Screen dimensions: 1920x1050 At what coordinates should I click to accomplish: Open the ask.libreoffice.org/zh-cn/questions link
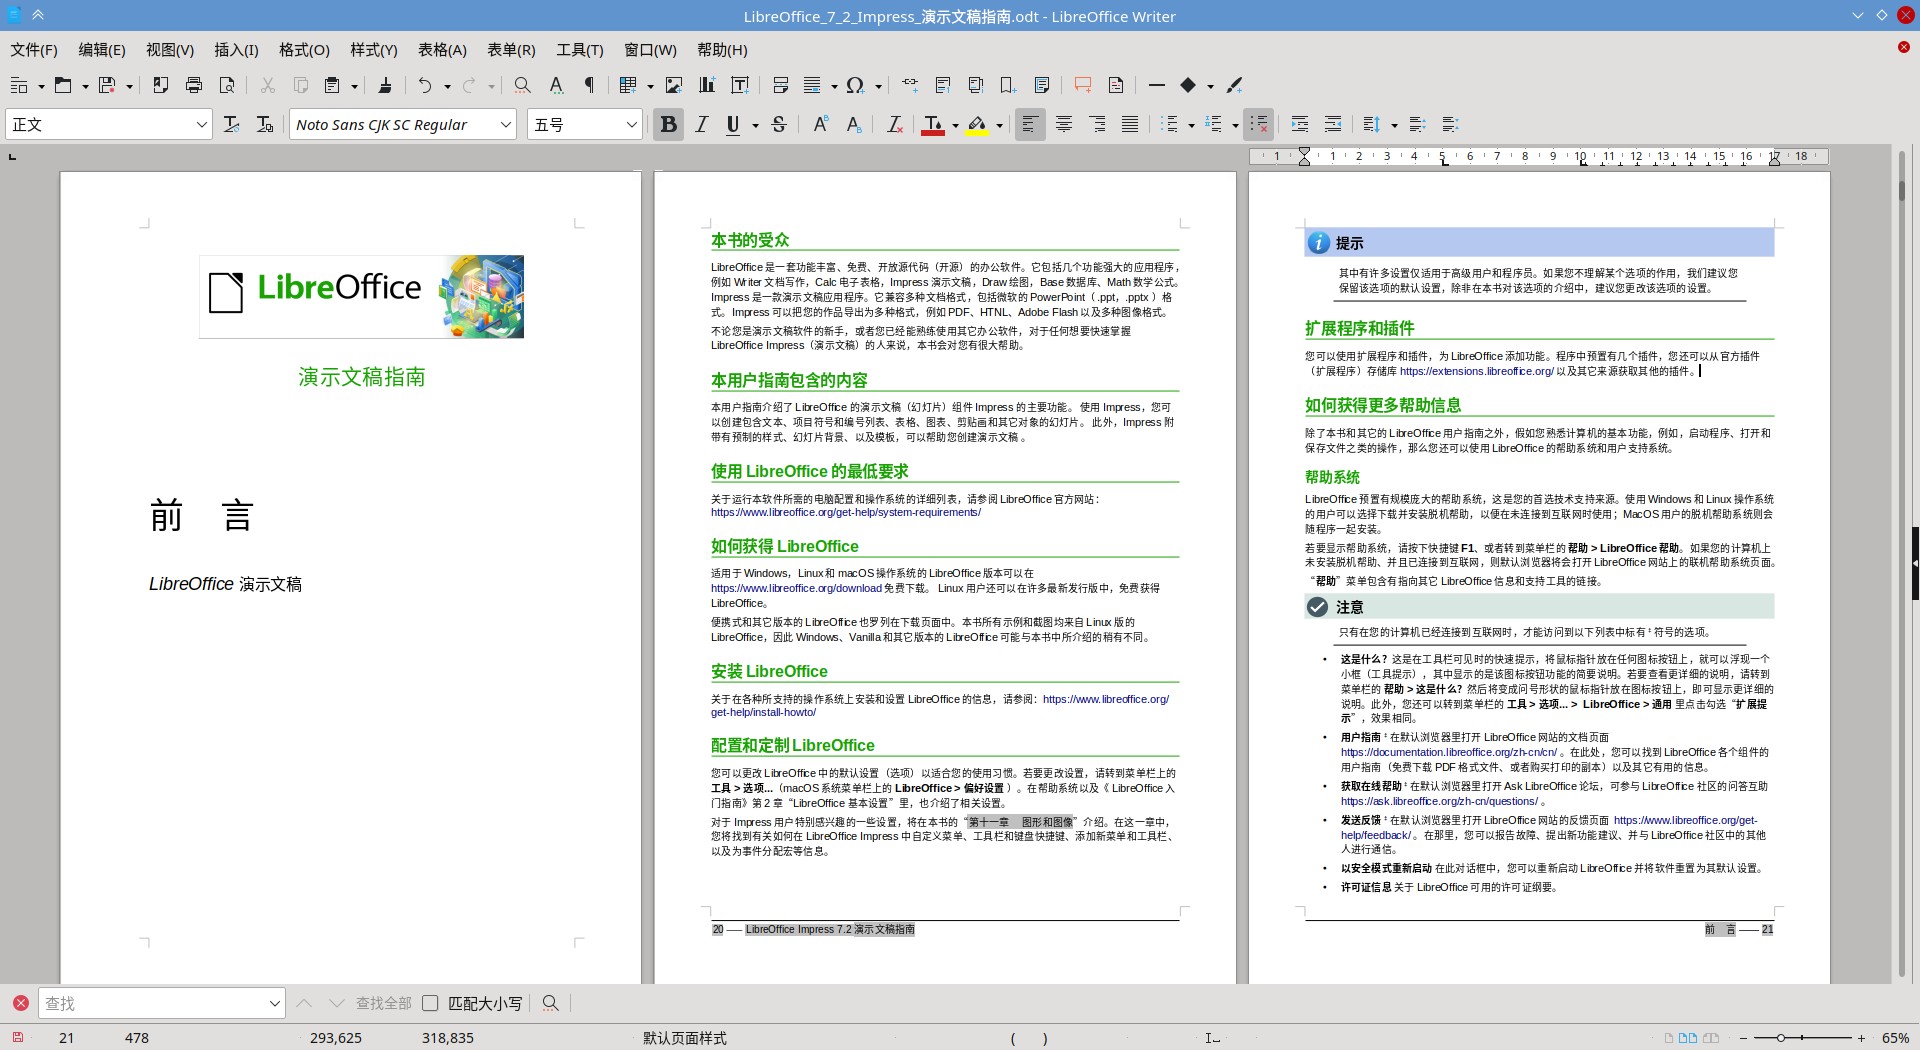(x=1439, y=801)
